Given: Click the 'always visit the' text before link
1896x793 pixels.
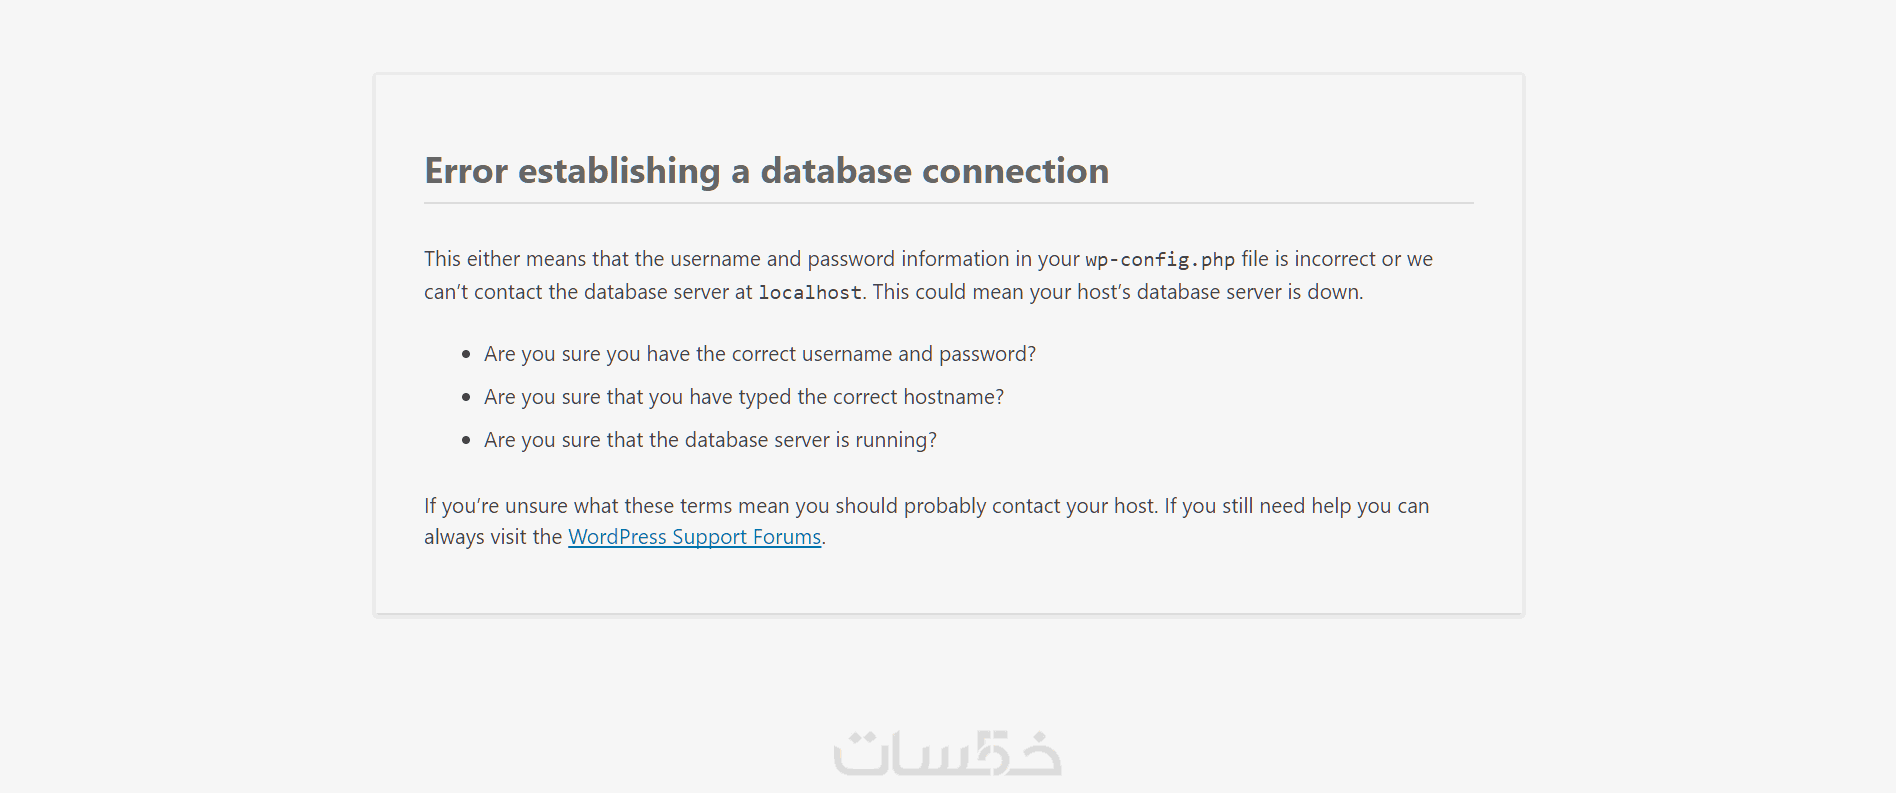Looking at the screenshot, I should [x=493, y=537].
